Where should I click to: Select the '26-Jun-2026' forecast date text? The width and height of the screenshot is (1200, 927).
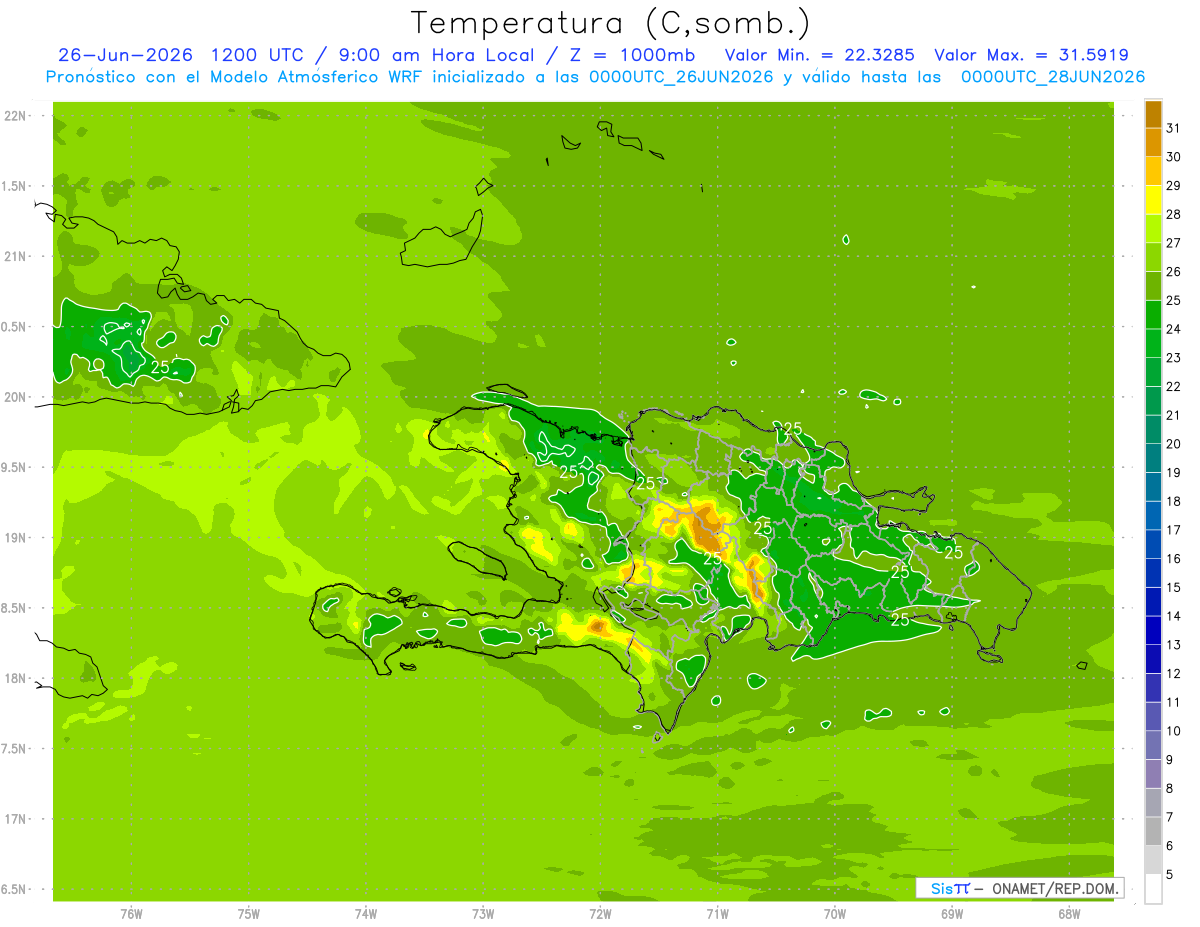pyautogui.click(x=125, y=55)
